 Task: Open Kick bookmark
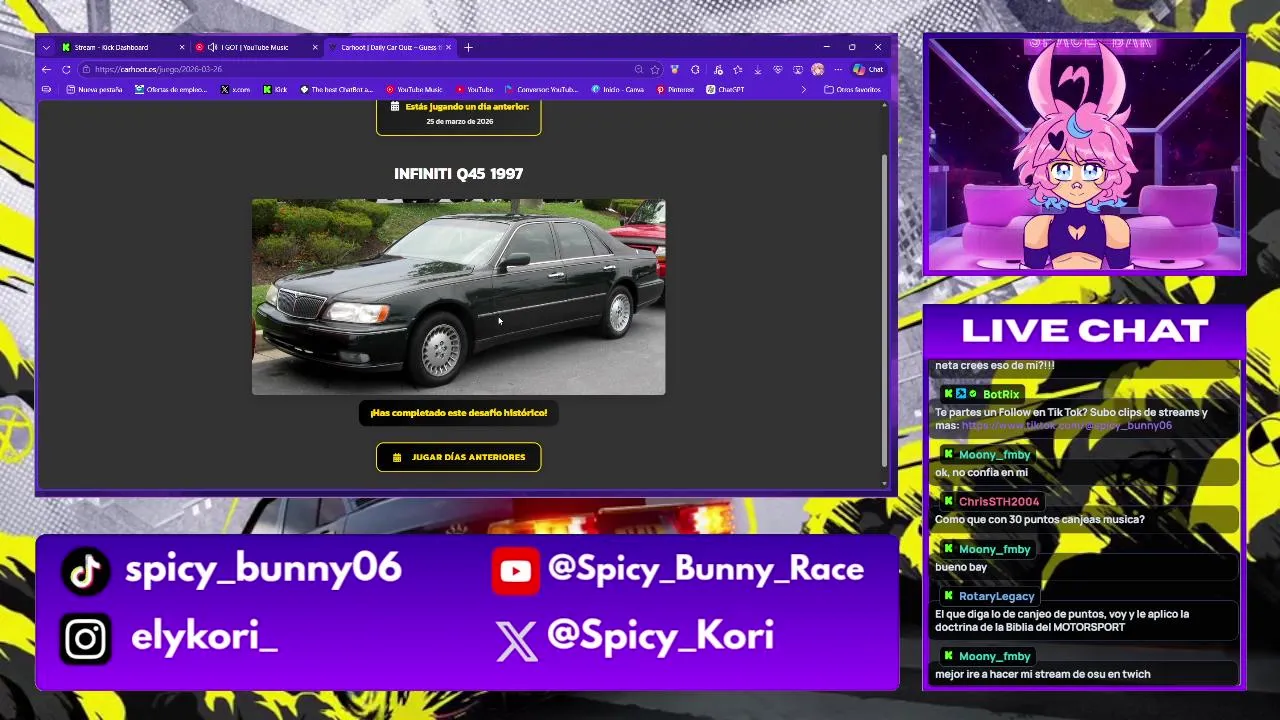coord(275,89)
